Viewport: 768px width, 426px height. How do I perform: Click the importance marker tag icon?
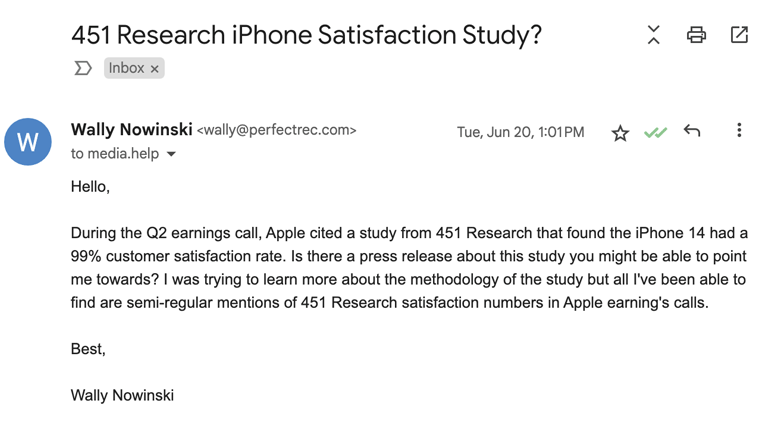[83, 68]
